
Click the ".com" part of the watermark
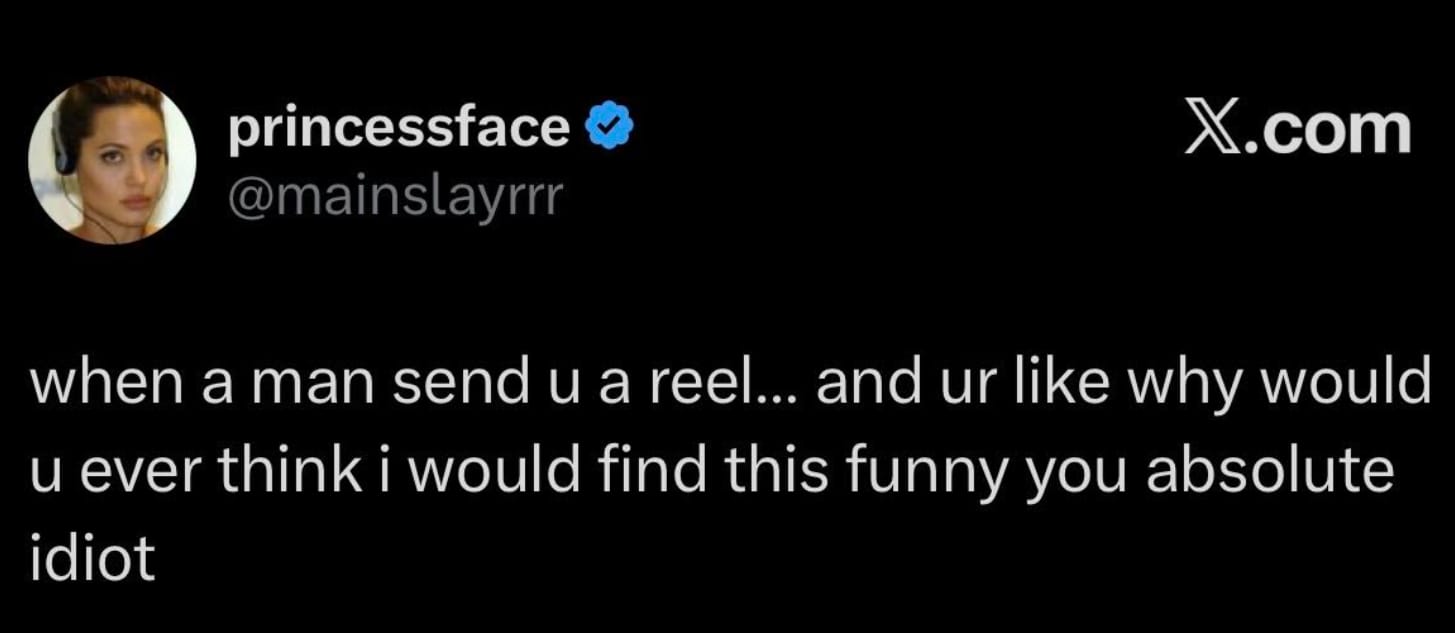(x=1326, y=130)
